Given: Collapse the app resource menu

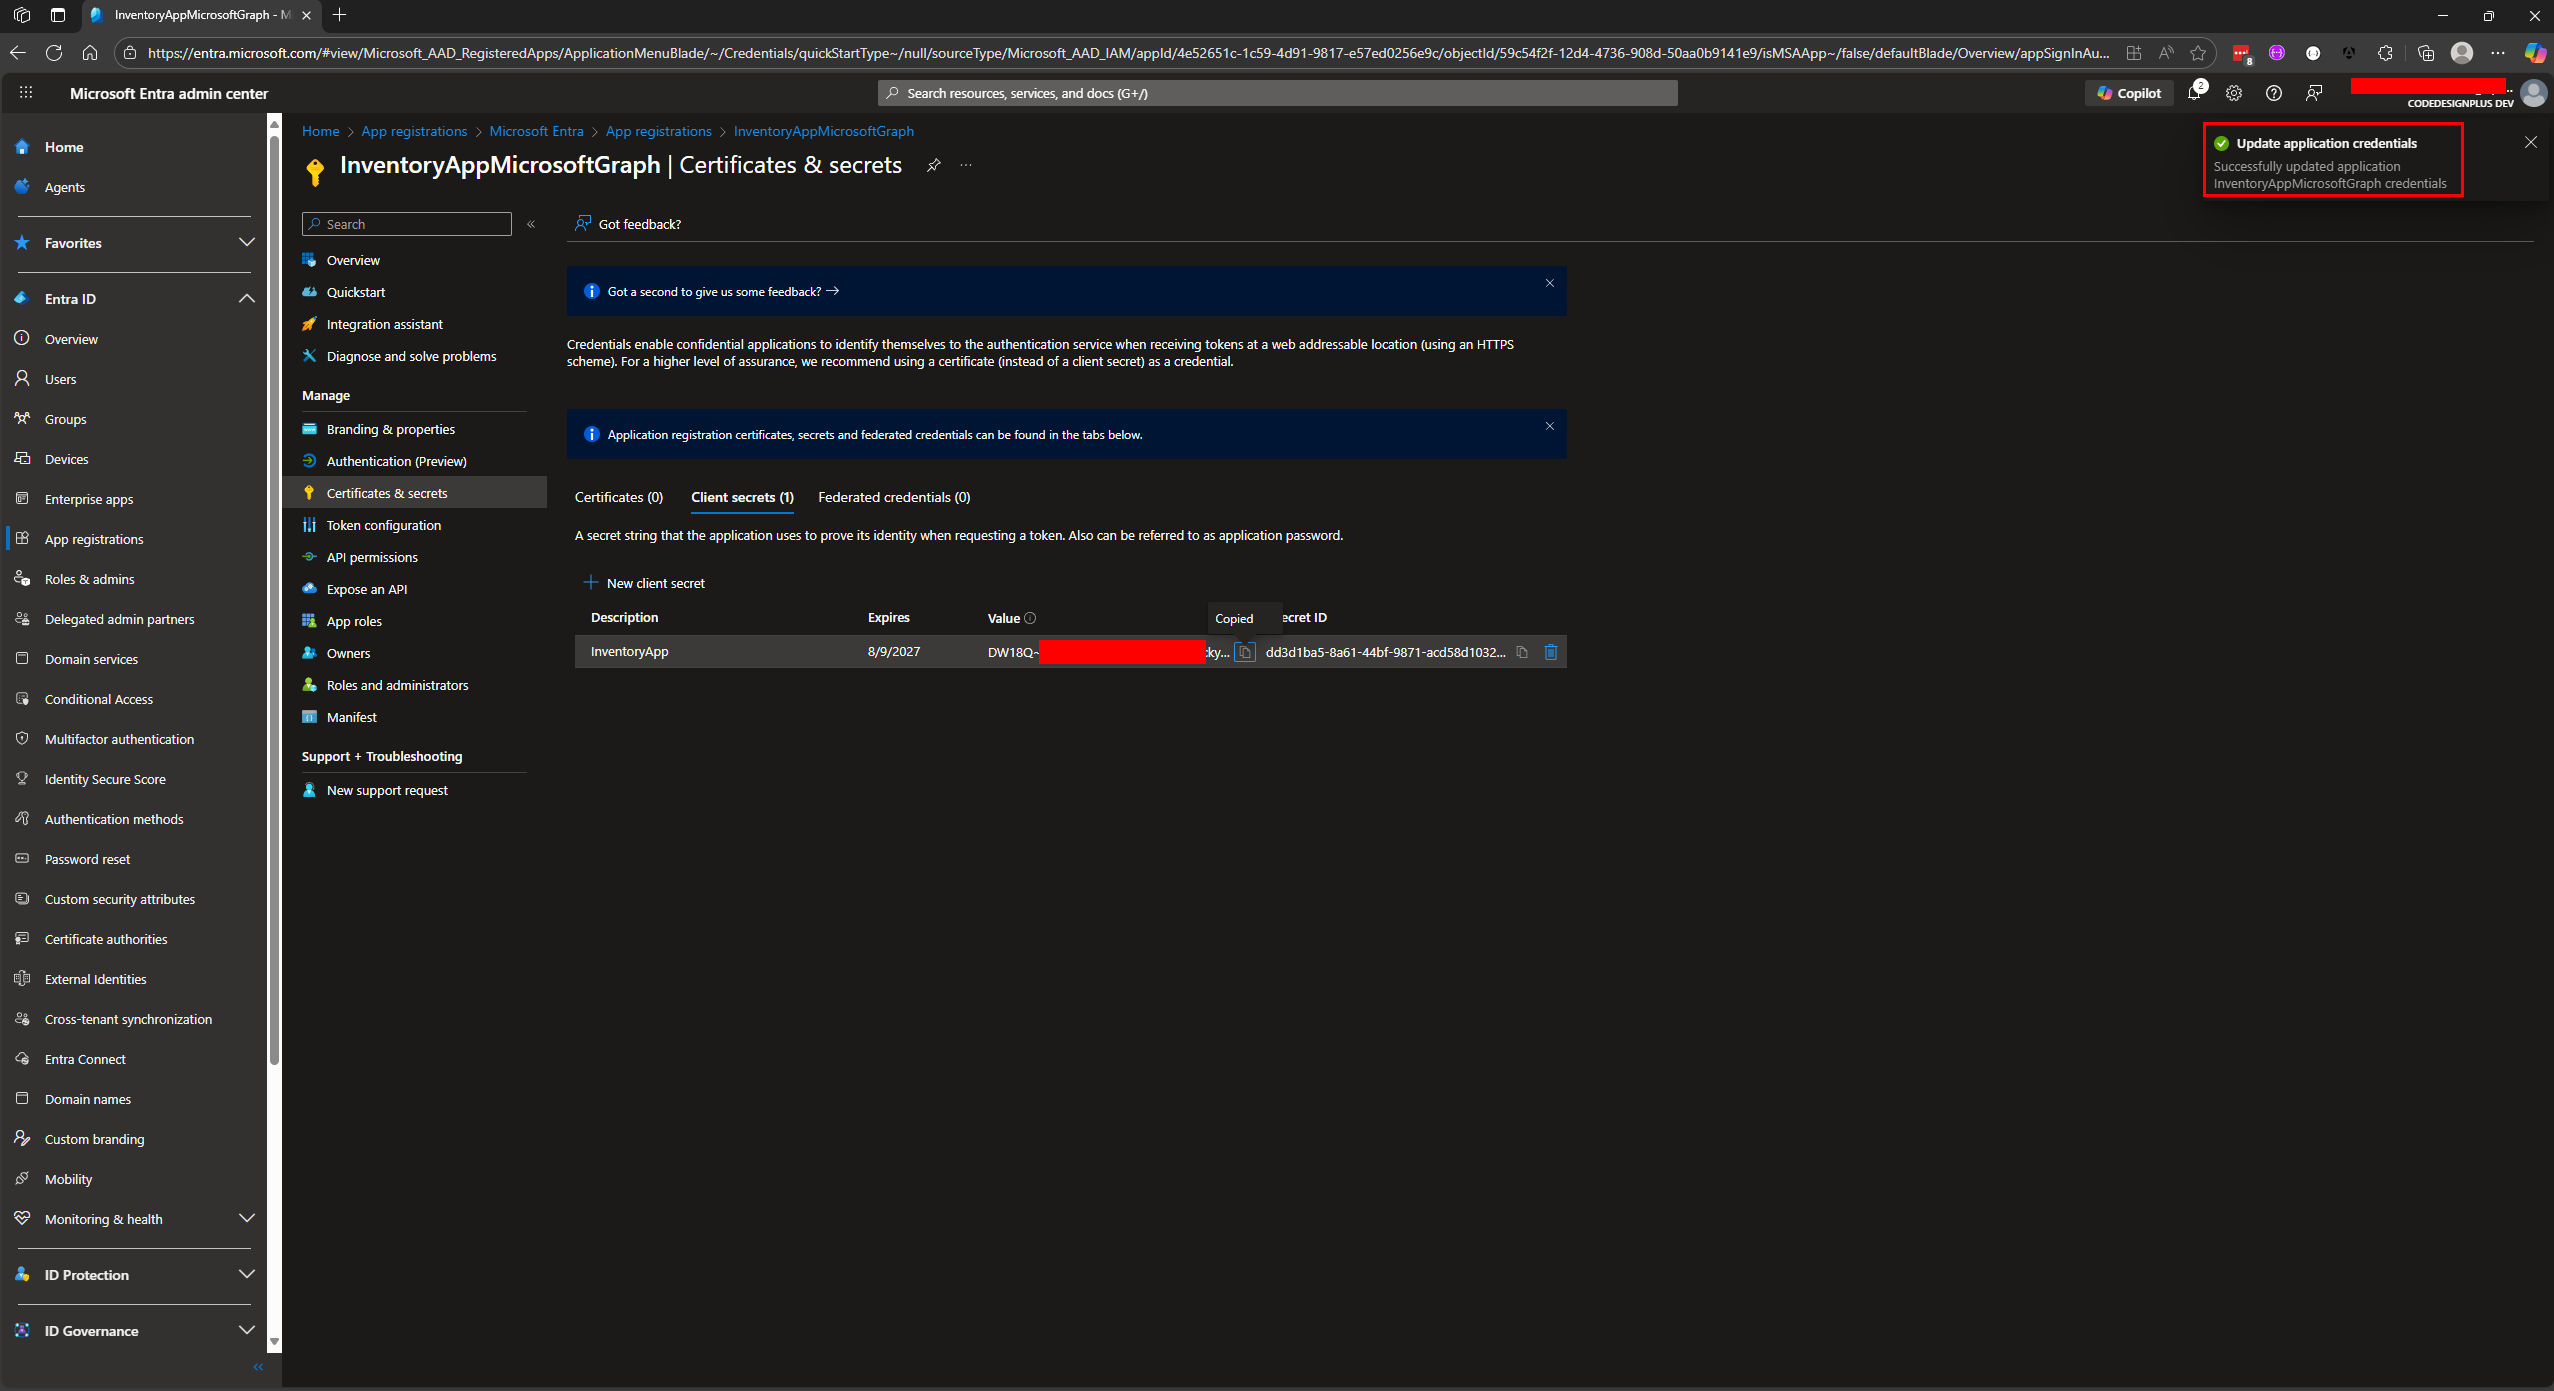Looking at the screenshot, I should (531, 224).
